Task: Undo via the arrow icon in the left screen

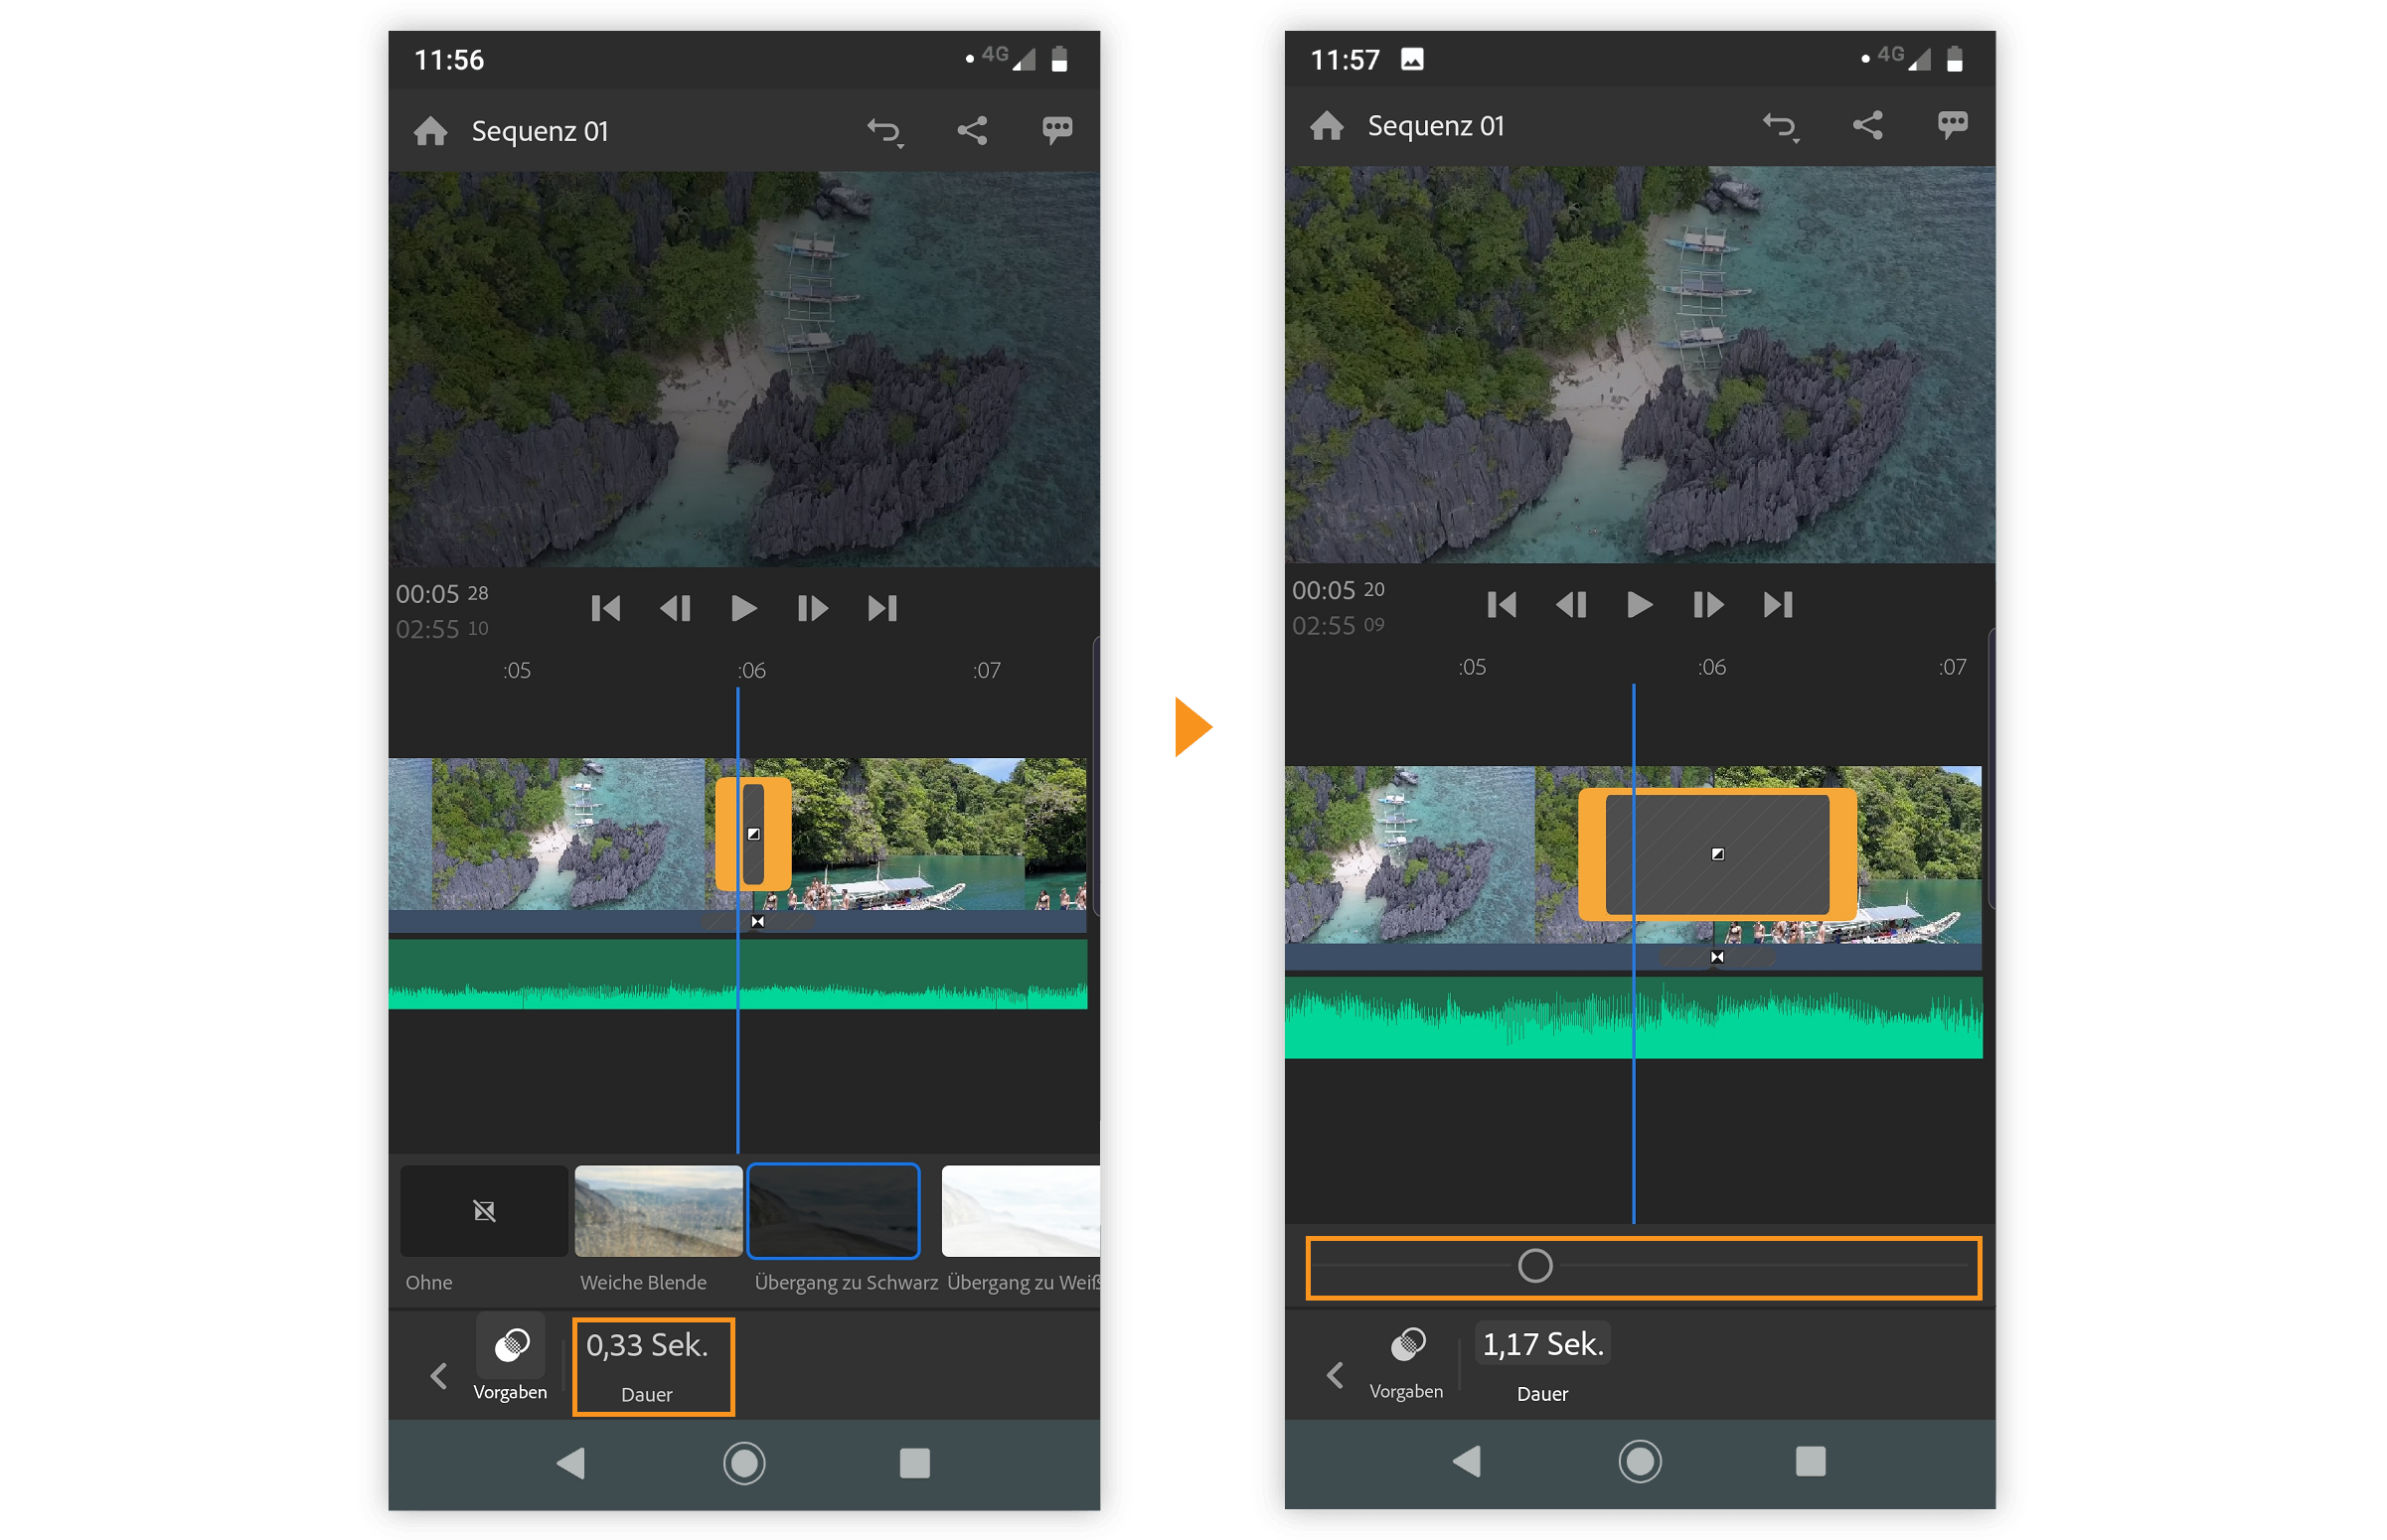Action: tap(885, 132)
